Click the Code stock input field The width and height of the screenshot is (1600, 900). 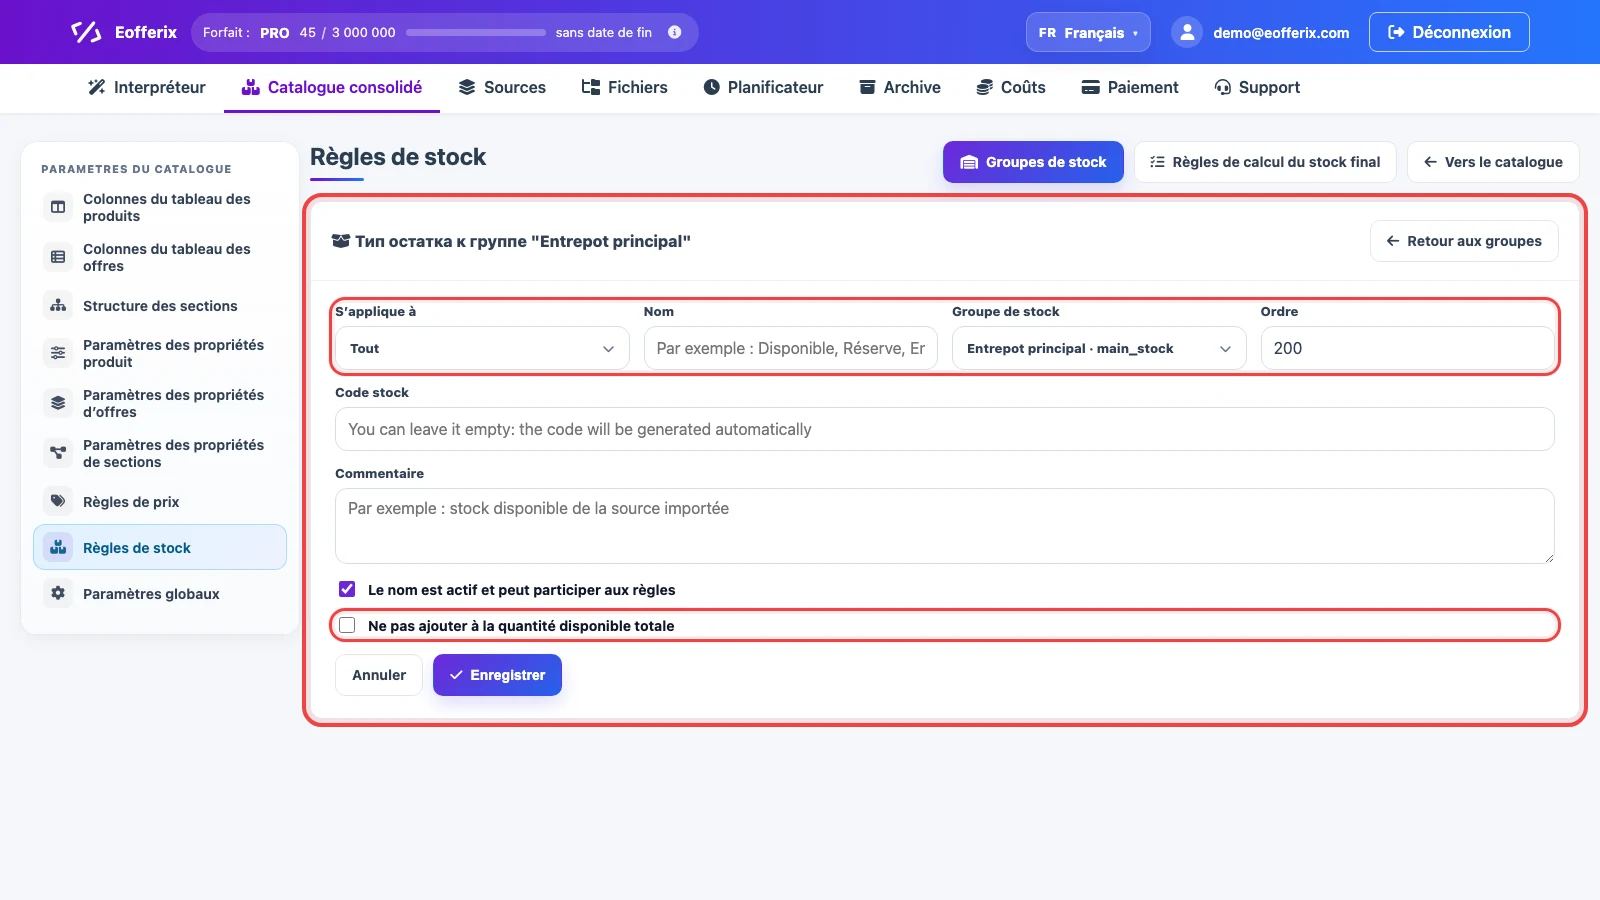tap(944, 429)
